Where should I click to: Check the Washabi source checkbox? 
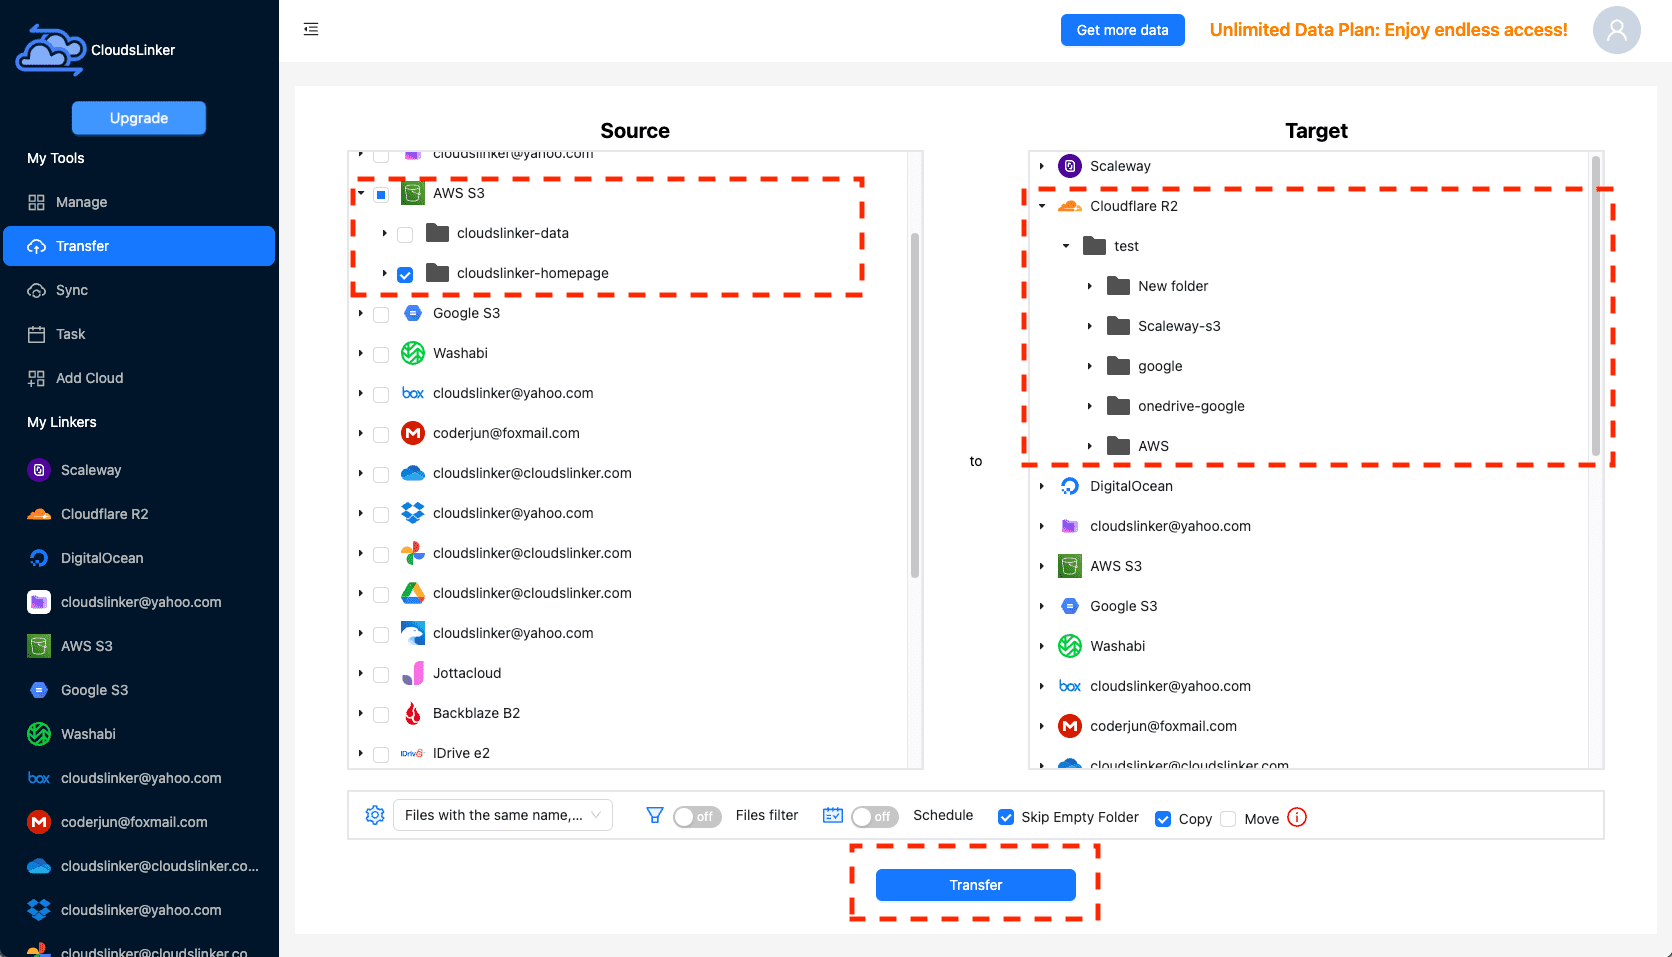[x=381, y=354]
